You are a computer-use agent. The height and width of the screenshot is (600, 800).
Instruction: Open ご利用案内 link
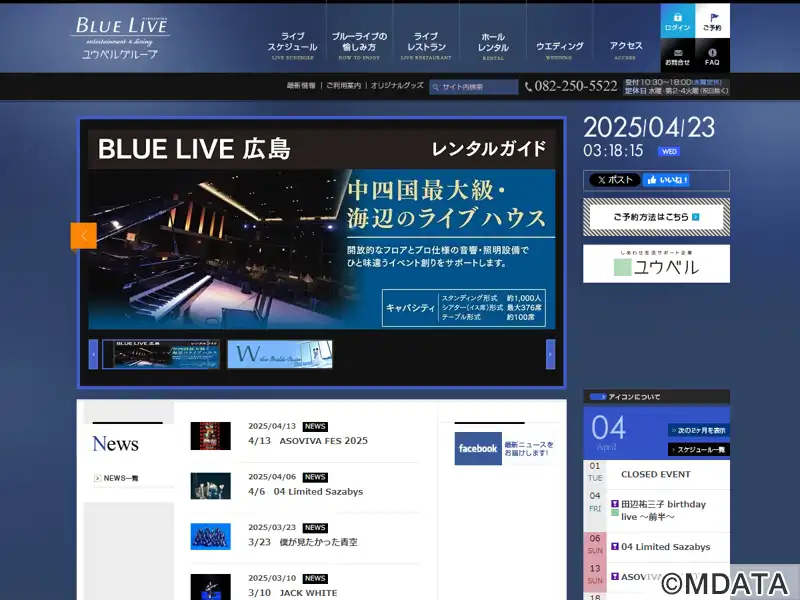click(x=343, y=86)
